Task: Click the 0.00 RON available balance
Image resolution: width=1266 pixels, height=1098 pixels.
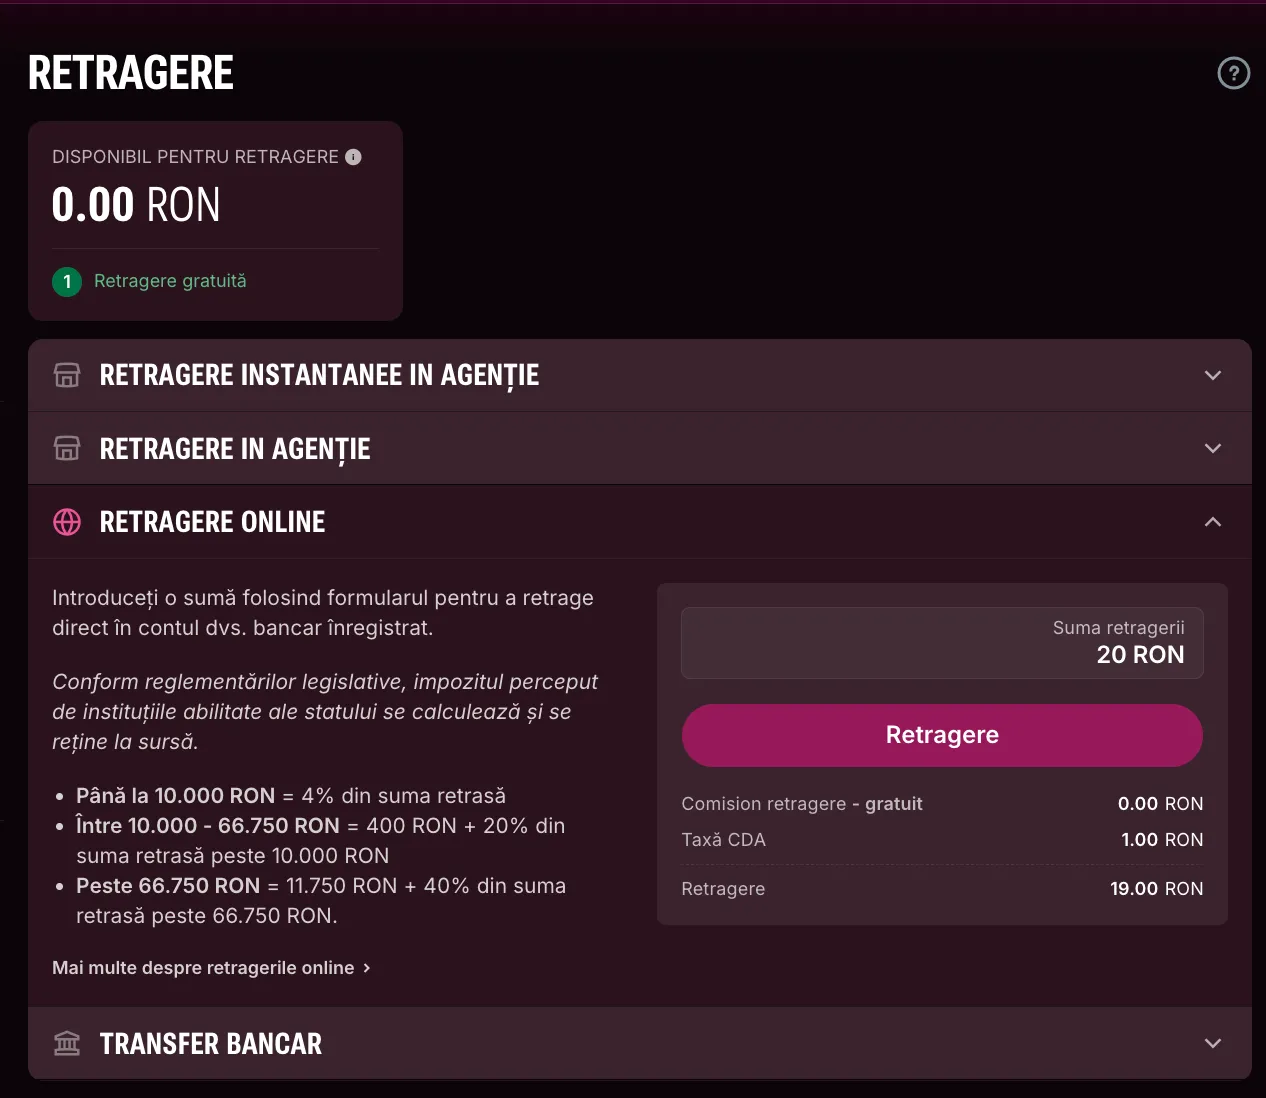Action: coord(135,204)
